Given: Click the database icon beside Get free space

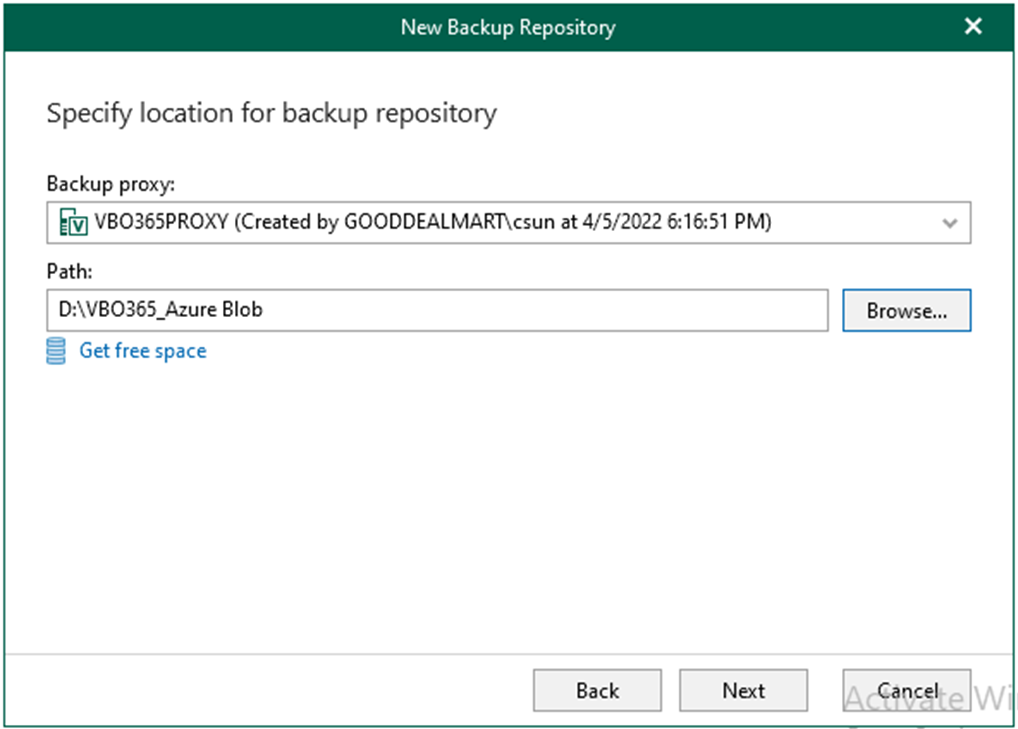Looking at the screenshot, I should 56,351.
